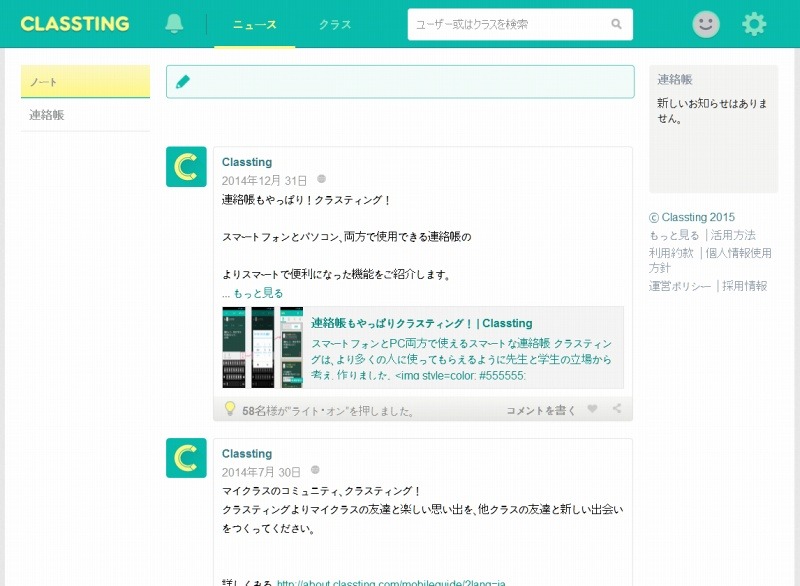800x586 pixels.
Task: Click the 2014年12月 31日 post date
Action: pyautogui.click(x=264, y=181)
